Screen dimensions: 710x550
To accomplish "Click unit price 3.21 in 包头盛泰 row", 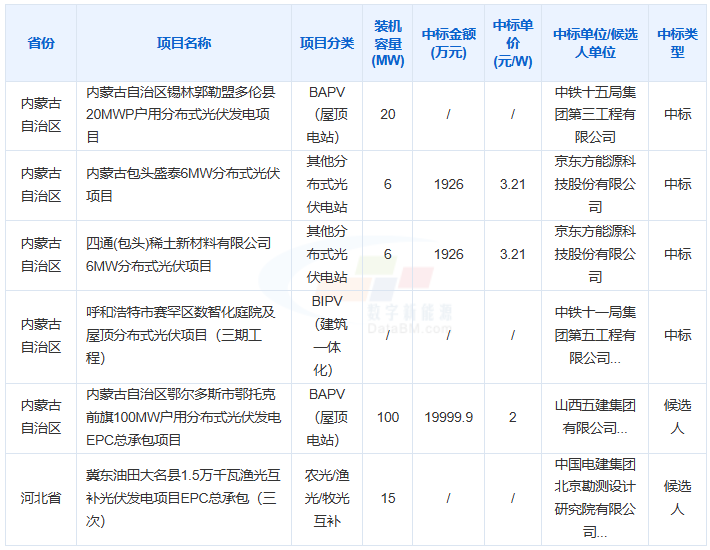I will (x=513, y=185).
